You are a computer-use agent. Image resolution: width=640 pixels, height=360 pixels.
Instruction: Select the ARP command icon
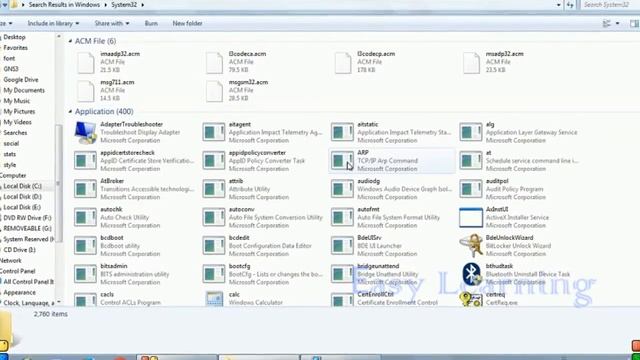[x=342, y=161]
